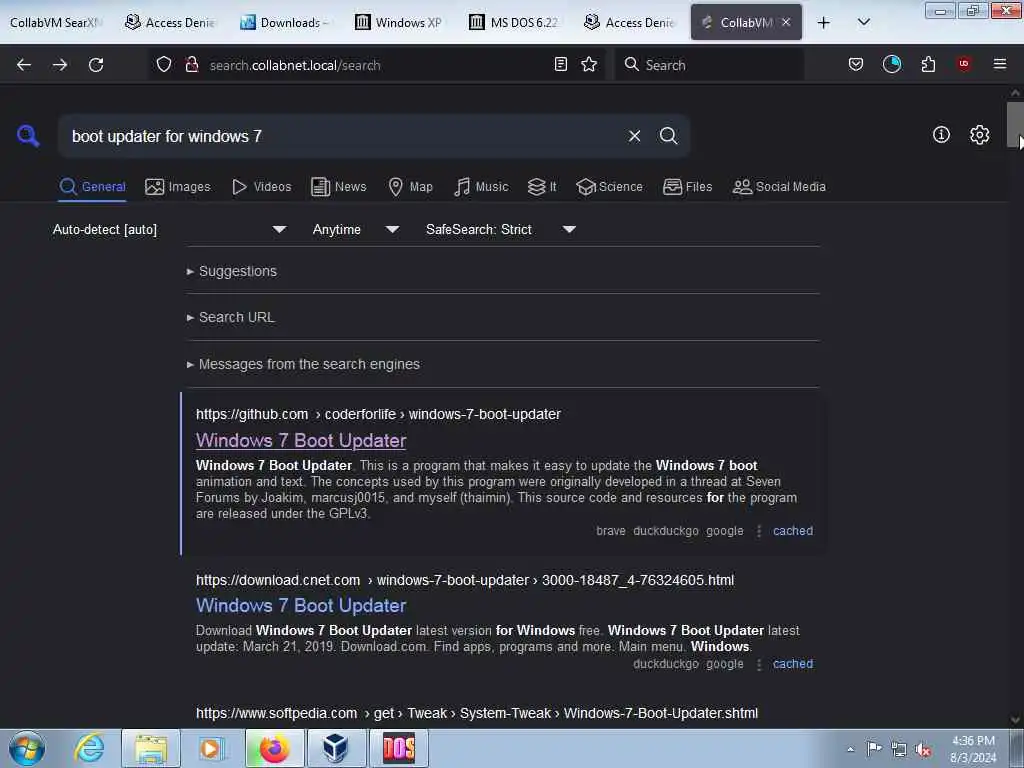Open the Auto-detect language dropdown
The height and width of the screenshot is (768, 1024).
point(169,229)
